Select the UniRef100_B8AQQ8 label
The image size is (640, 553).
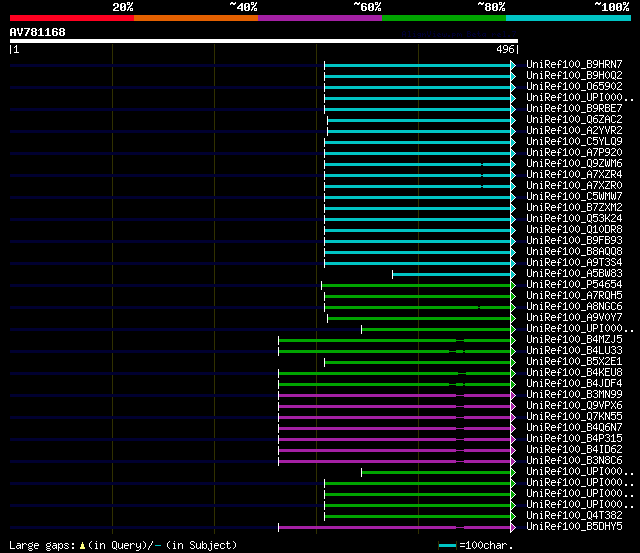(x=574, y=252)
